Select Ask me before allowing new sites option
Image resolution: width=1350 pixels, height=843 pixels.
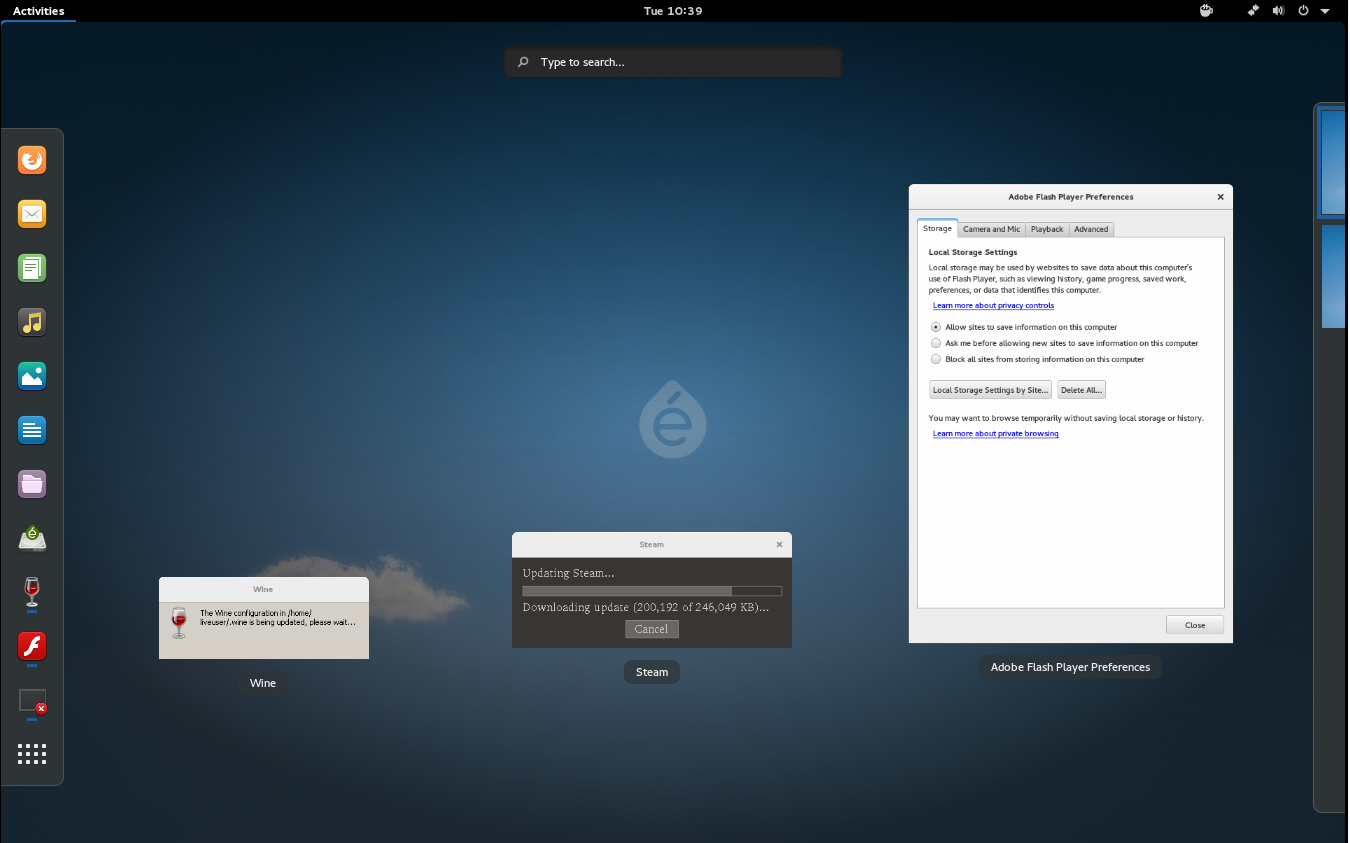(x=936, y=343)
